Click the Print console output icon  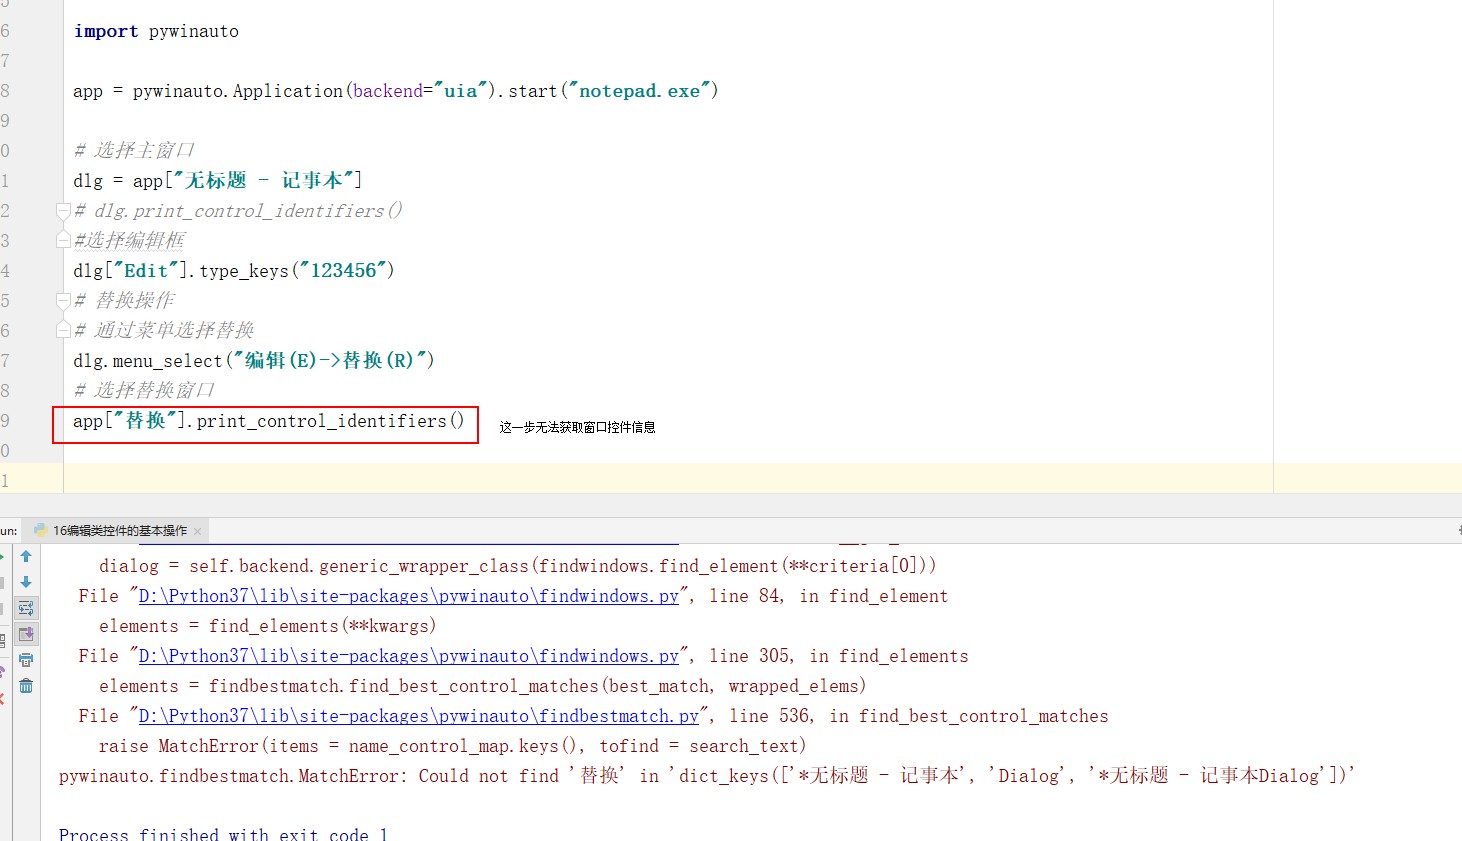pyautogui.click(x=26, y=660)
